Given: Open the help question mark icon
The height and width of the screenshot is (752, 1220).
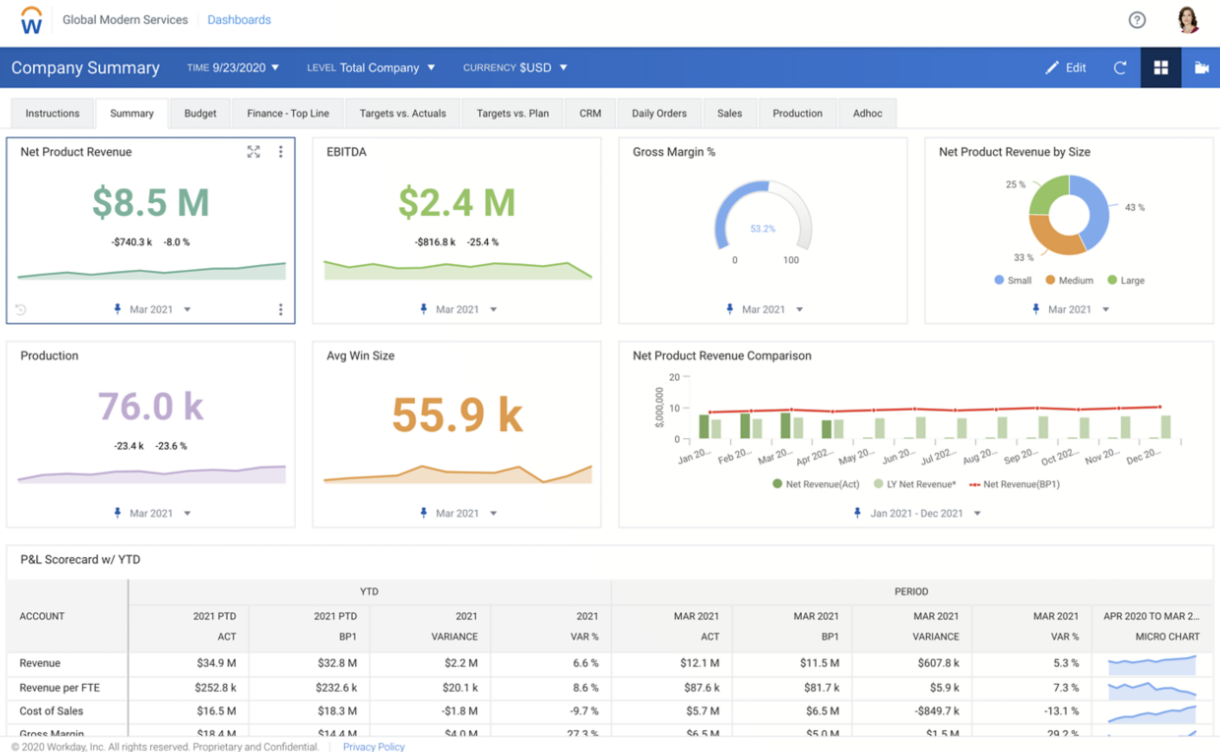Looking at the screenshot, I should pyautogui.click(x=1137, y=20).
